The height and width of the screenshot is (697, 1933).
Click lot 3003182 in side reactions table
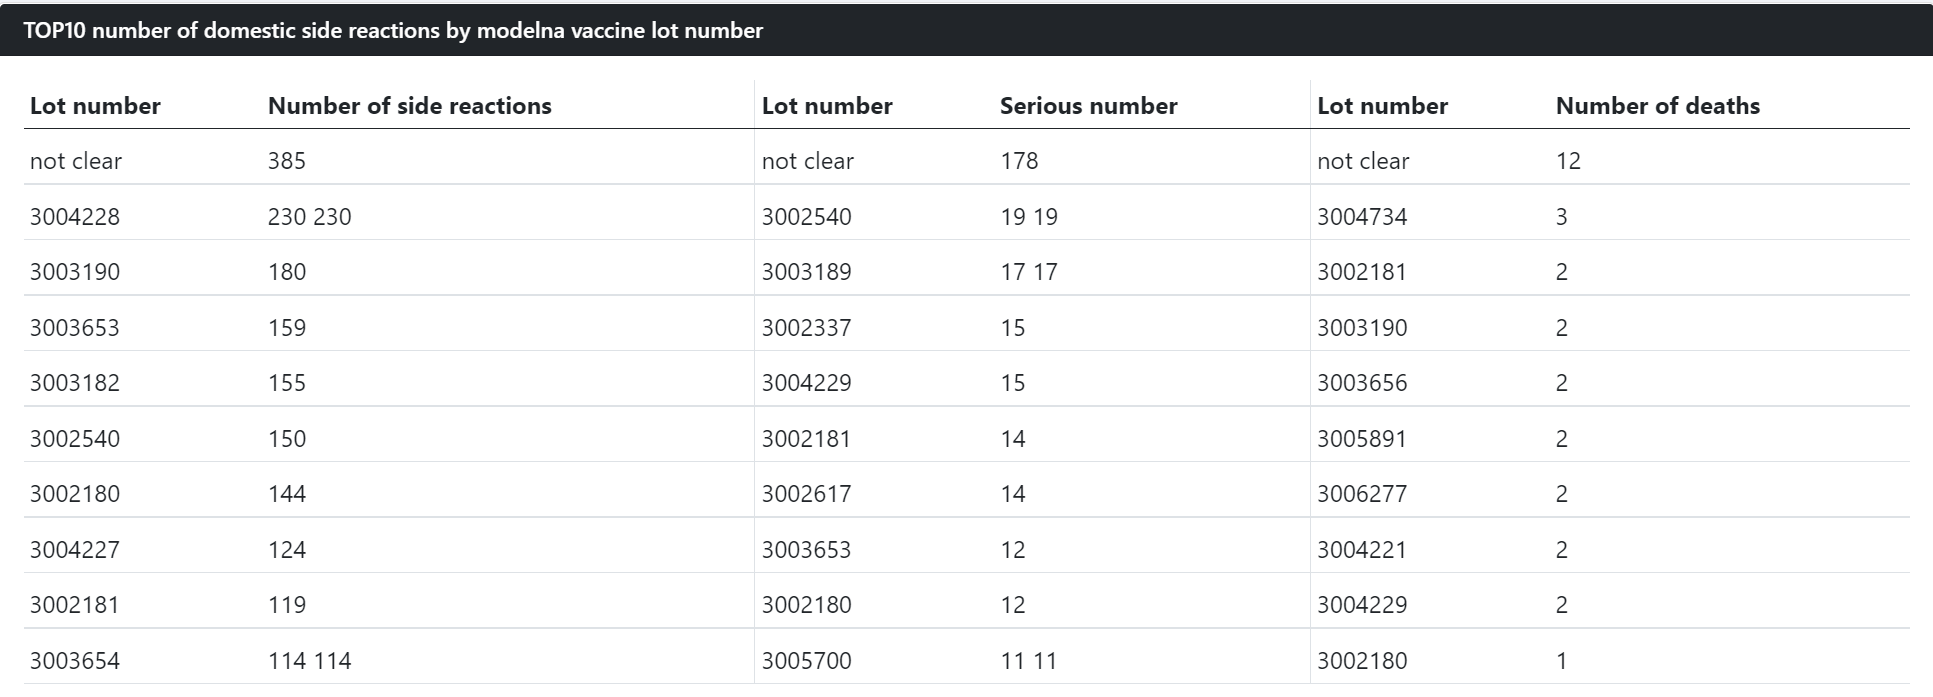point(75,383)
